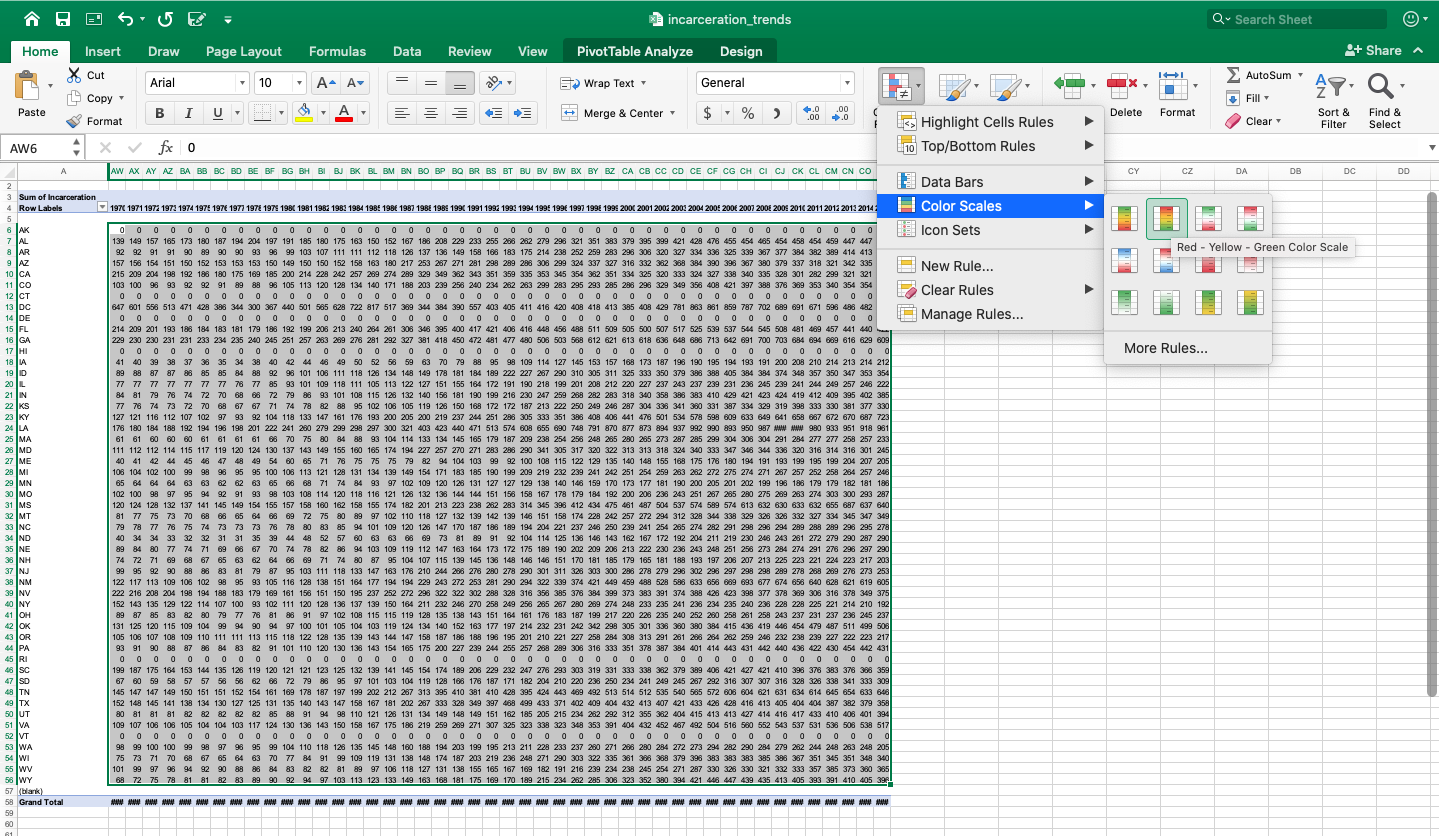Select Manage Rules menu entry
1439x836 pixels.
click(x=990, y=314)
